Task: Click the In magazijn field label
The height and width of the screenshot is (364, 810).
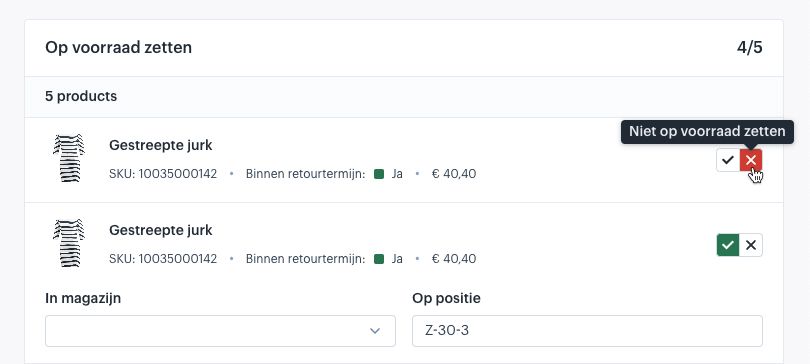Action: pyautogui.click(x=83, y=298)
